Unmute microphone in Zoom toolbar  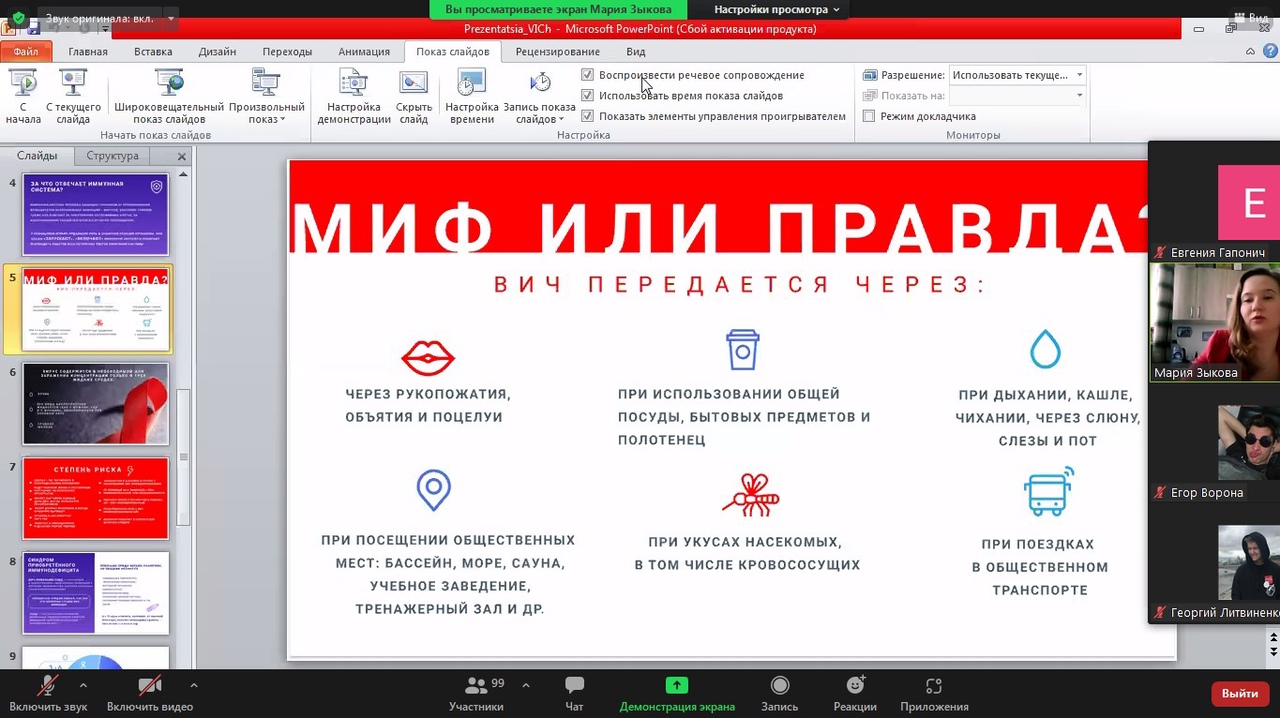[x=47, y=693]
